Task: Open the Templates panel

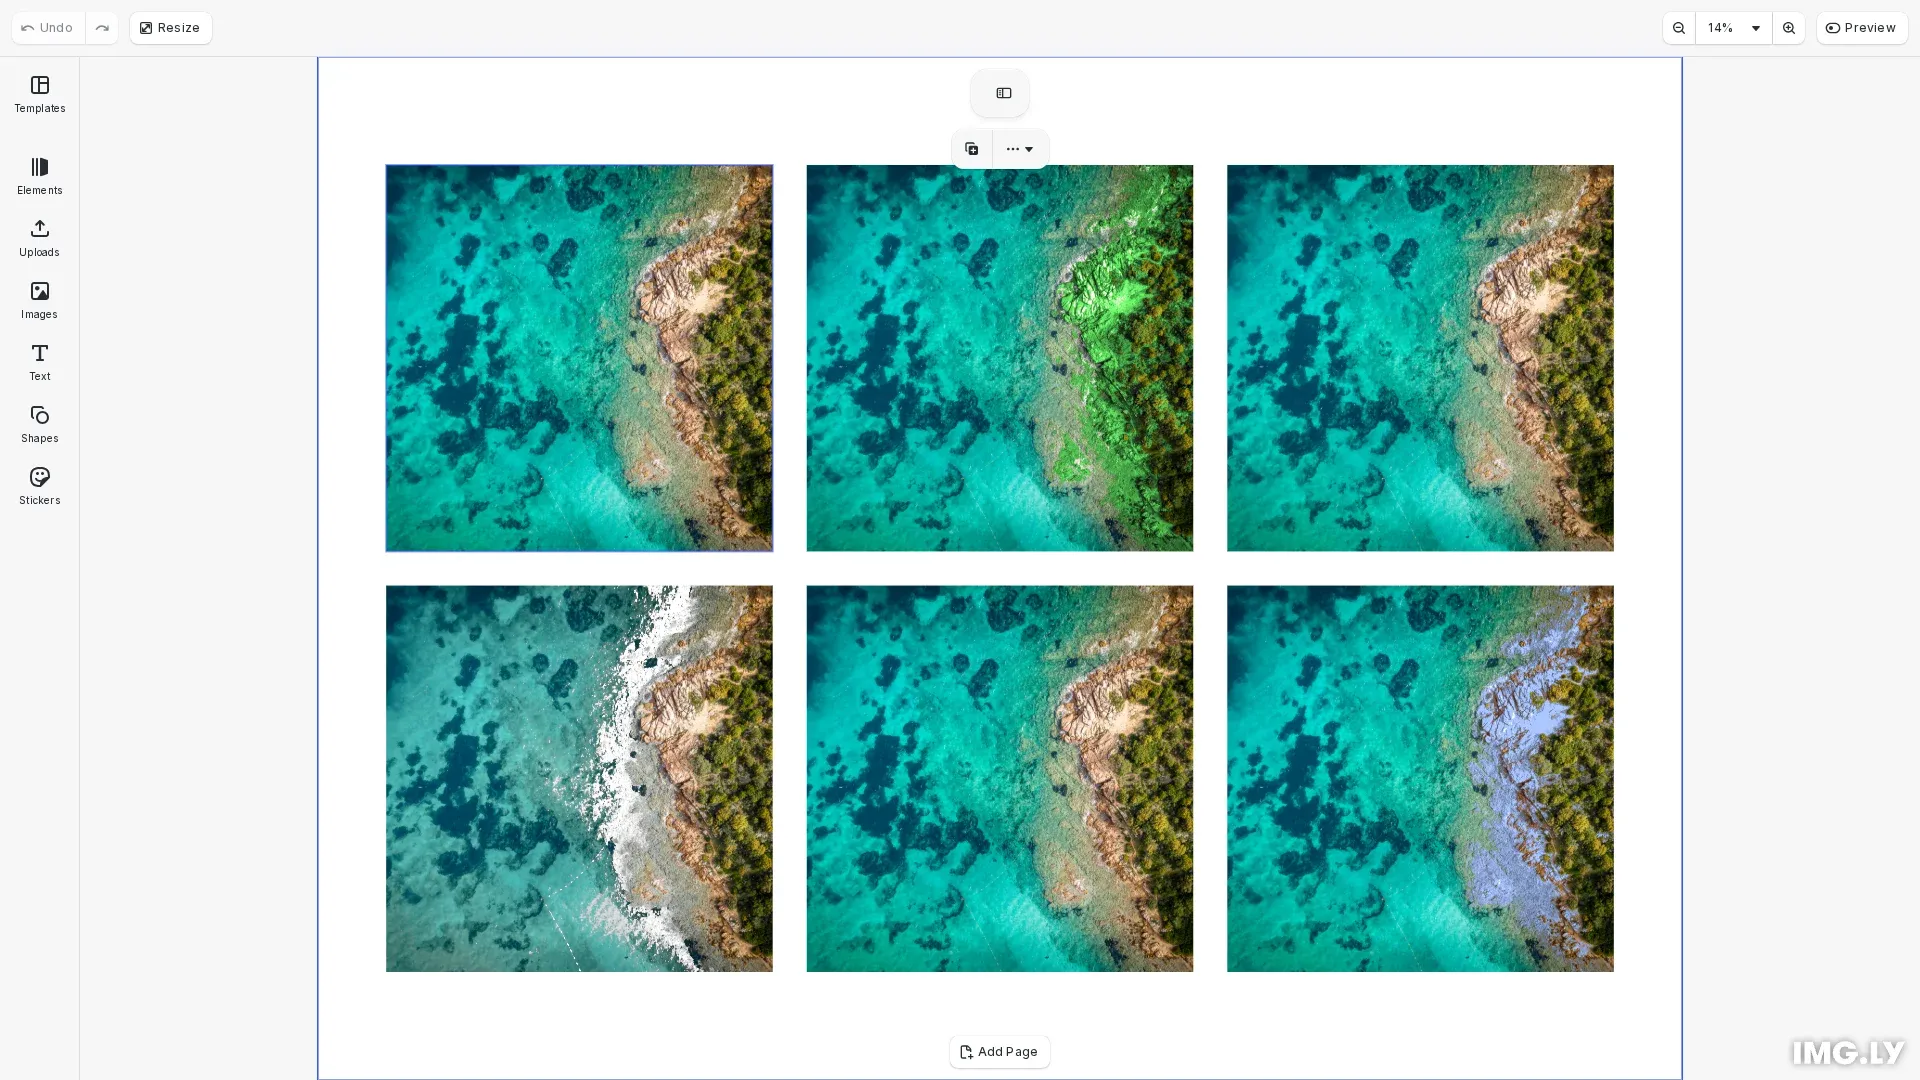Action: pyautogui.click(x=40, y=94)
